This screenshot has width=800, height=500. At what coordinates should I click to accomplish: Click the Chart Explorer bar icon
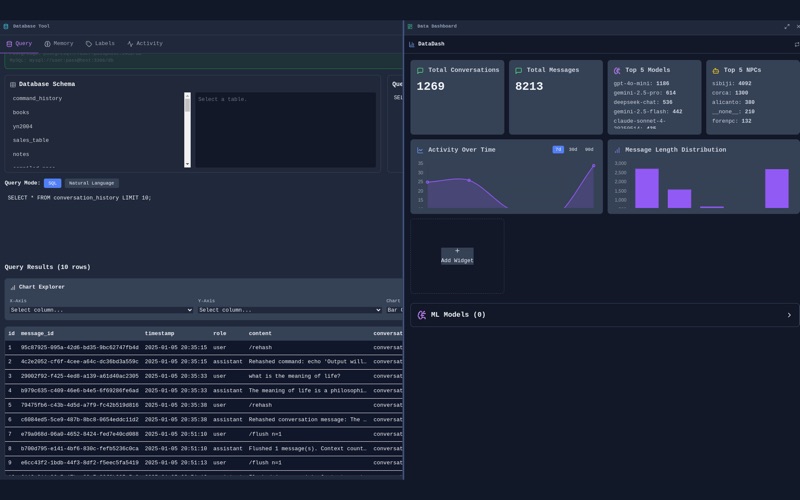tap(13, 287)
